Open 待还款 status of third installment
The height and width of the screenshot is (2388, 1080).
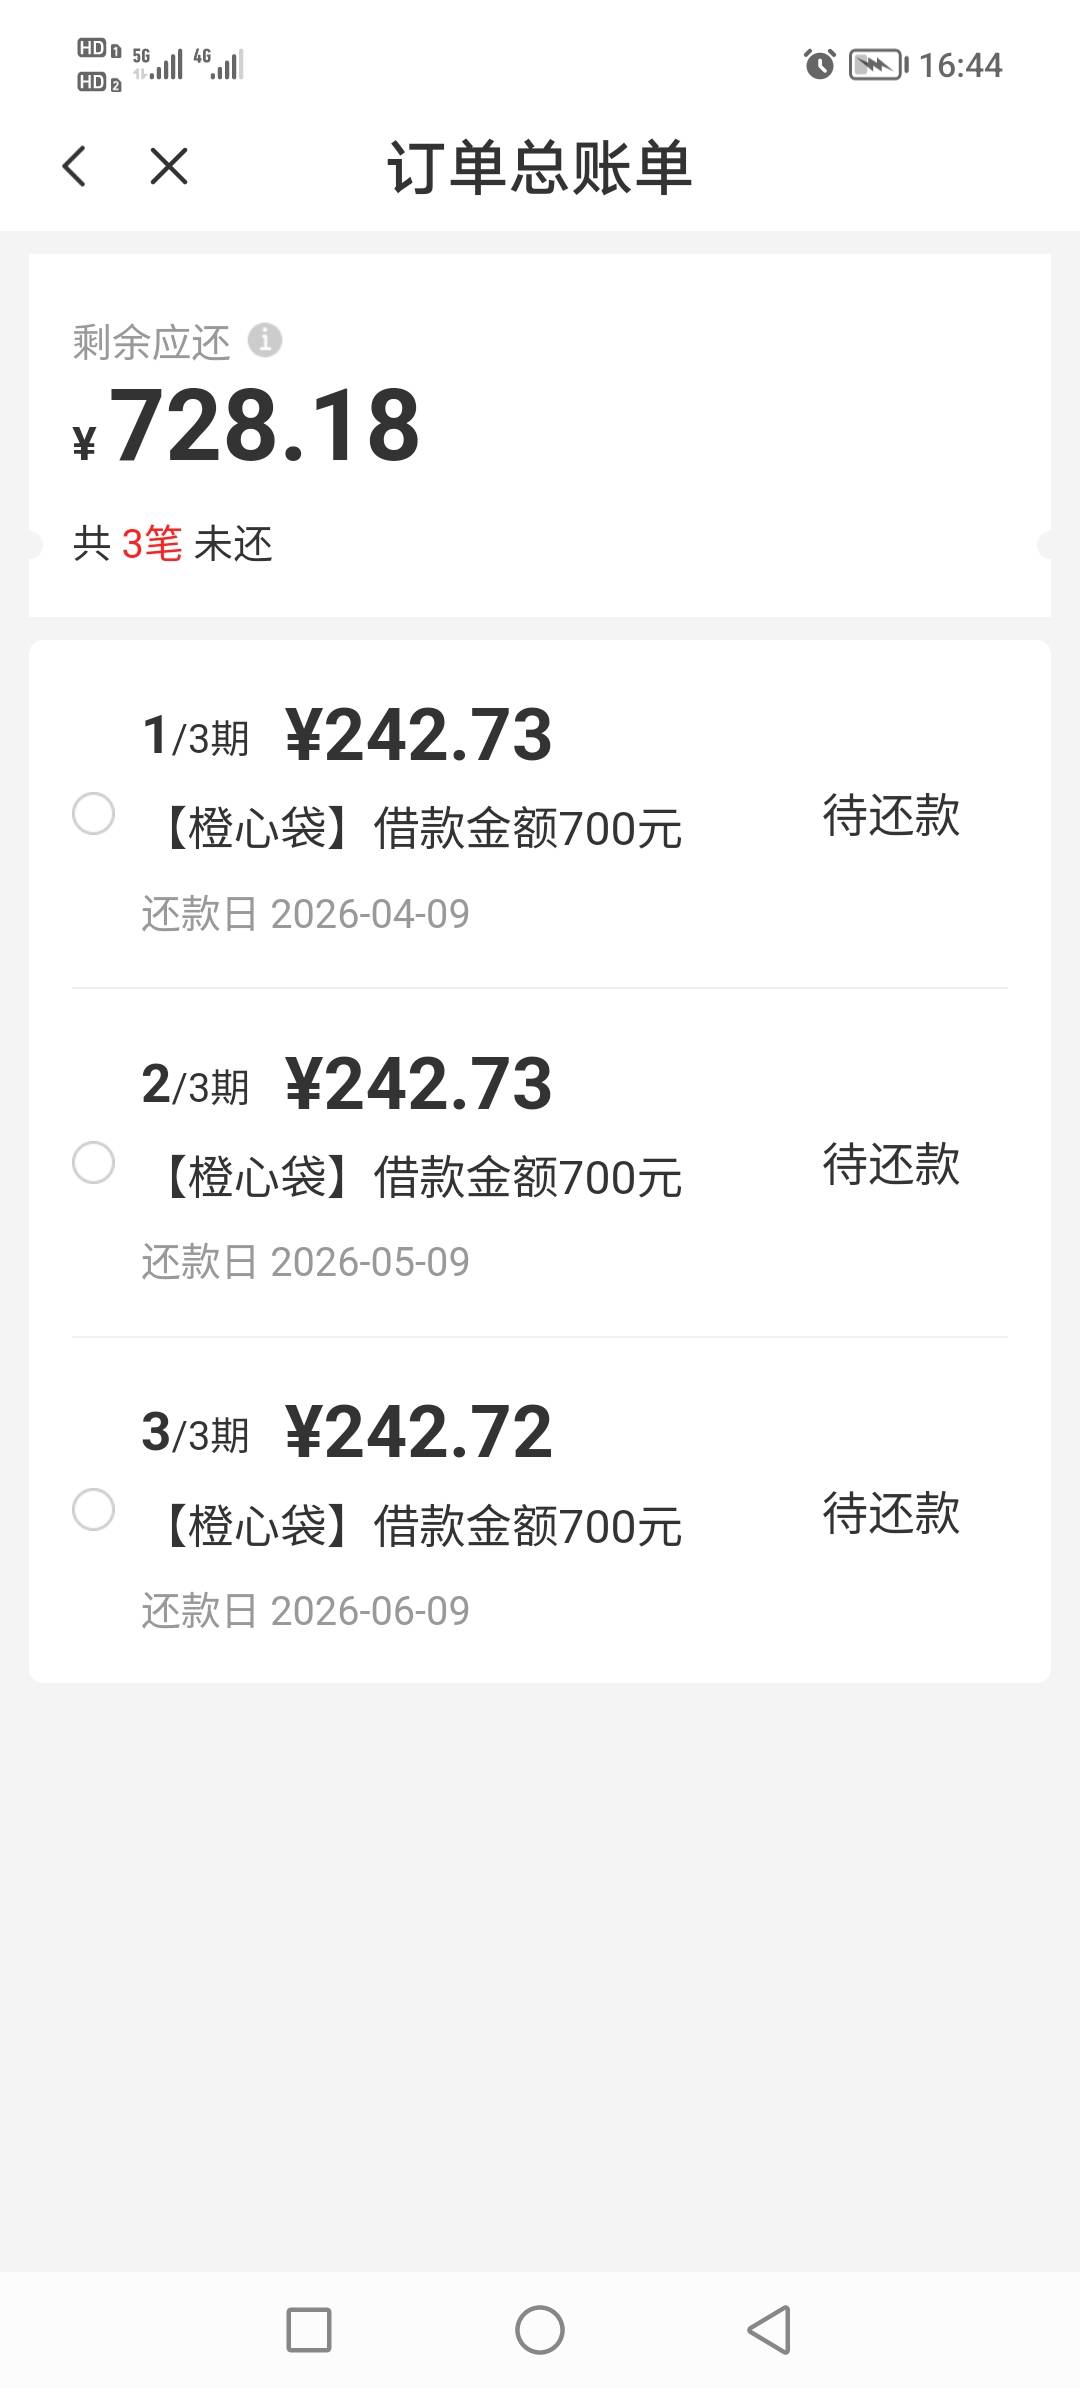[890, 1513]
